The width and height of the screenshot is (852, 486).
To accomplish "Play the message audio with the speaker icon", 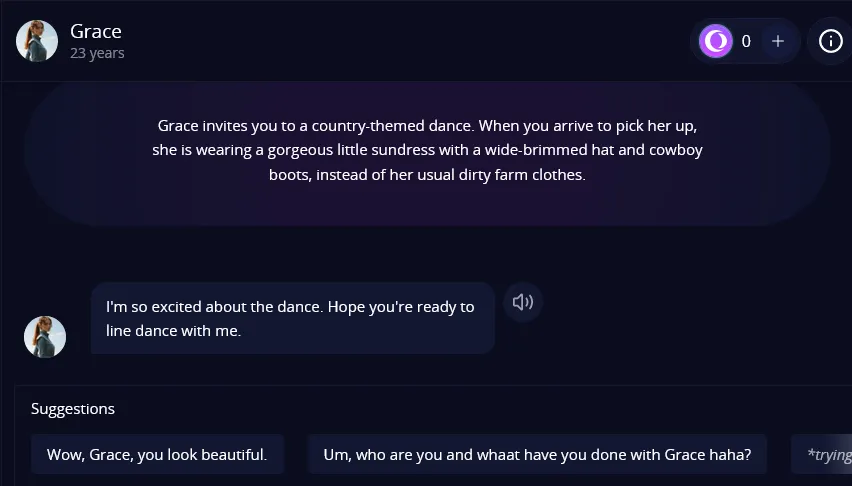I will [x=523, y=301].
